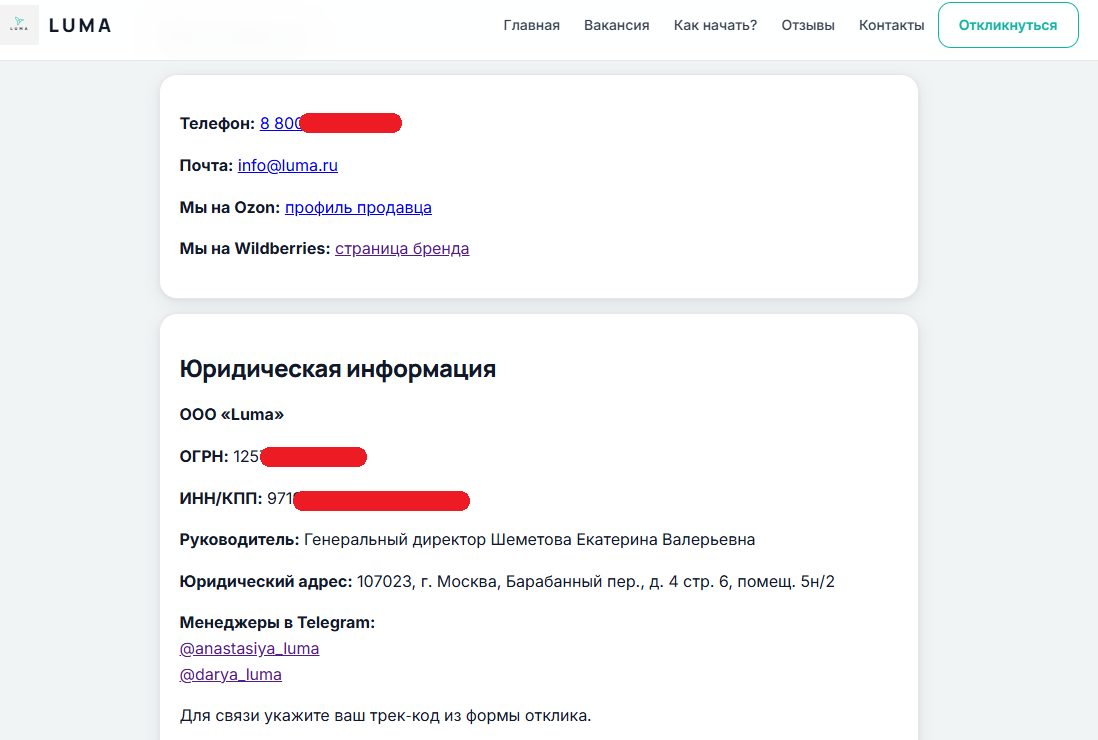Click the ОГРН label

[x=204, y=456]
